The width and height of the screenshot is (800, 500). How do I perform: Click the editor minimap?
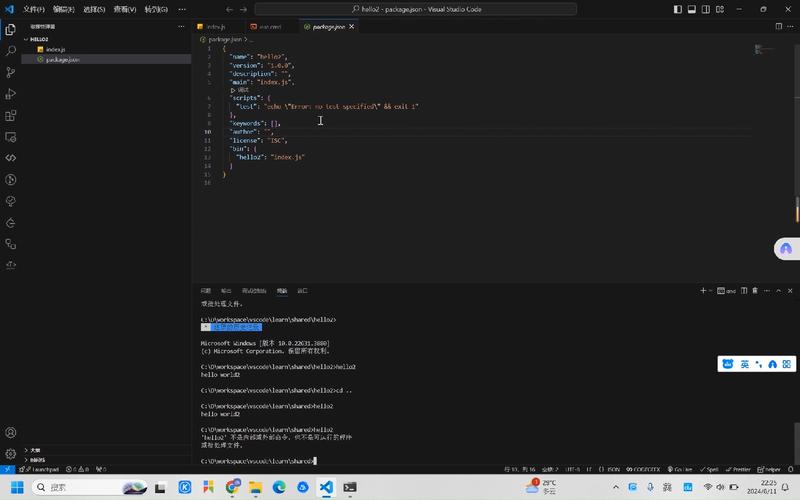click(764, 49)
